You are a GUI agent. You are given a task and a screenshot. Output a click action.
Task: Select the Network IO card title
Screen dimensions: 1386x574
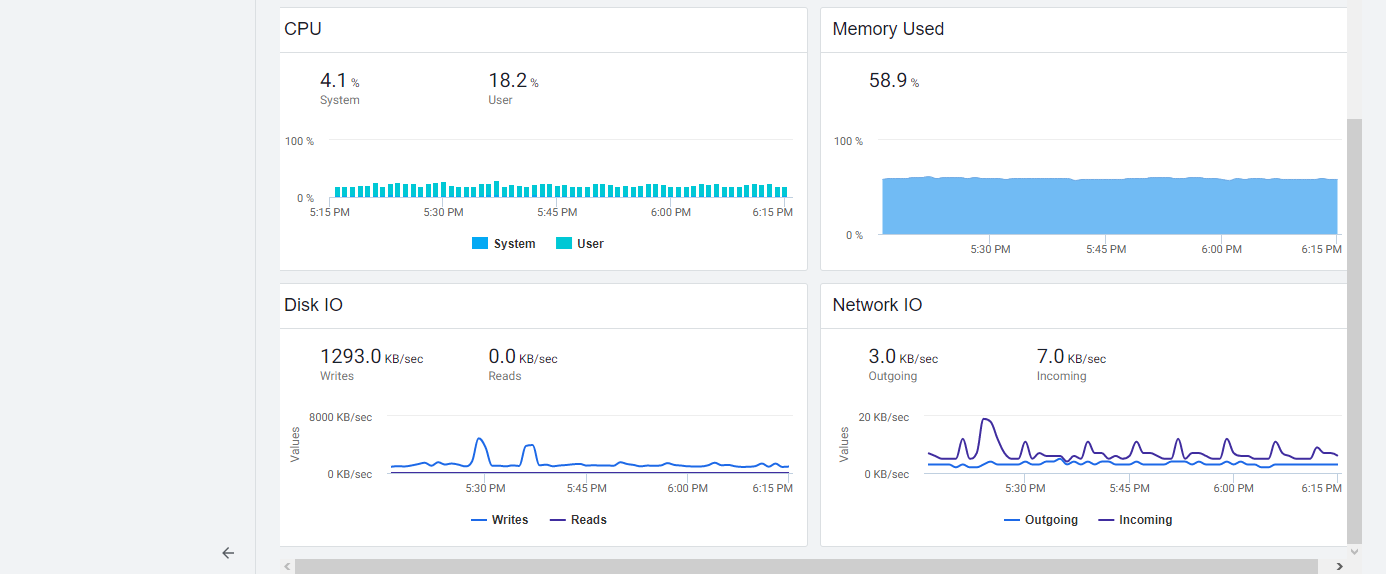(877, 305)
